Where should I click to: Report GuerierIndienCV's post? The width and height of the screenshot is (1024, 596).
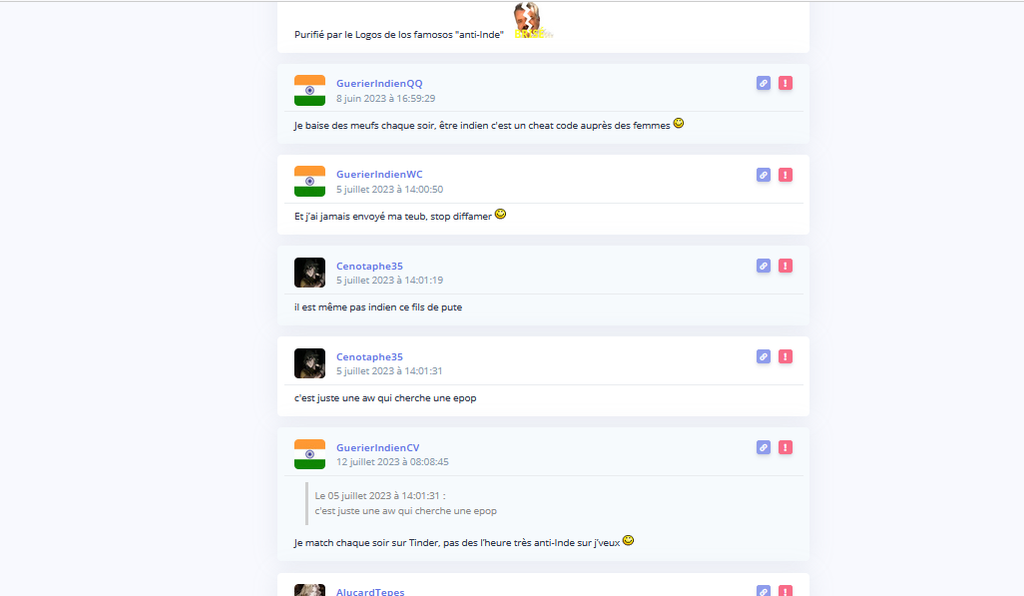[x=786, y=447]
